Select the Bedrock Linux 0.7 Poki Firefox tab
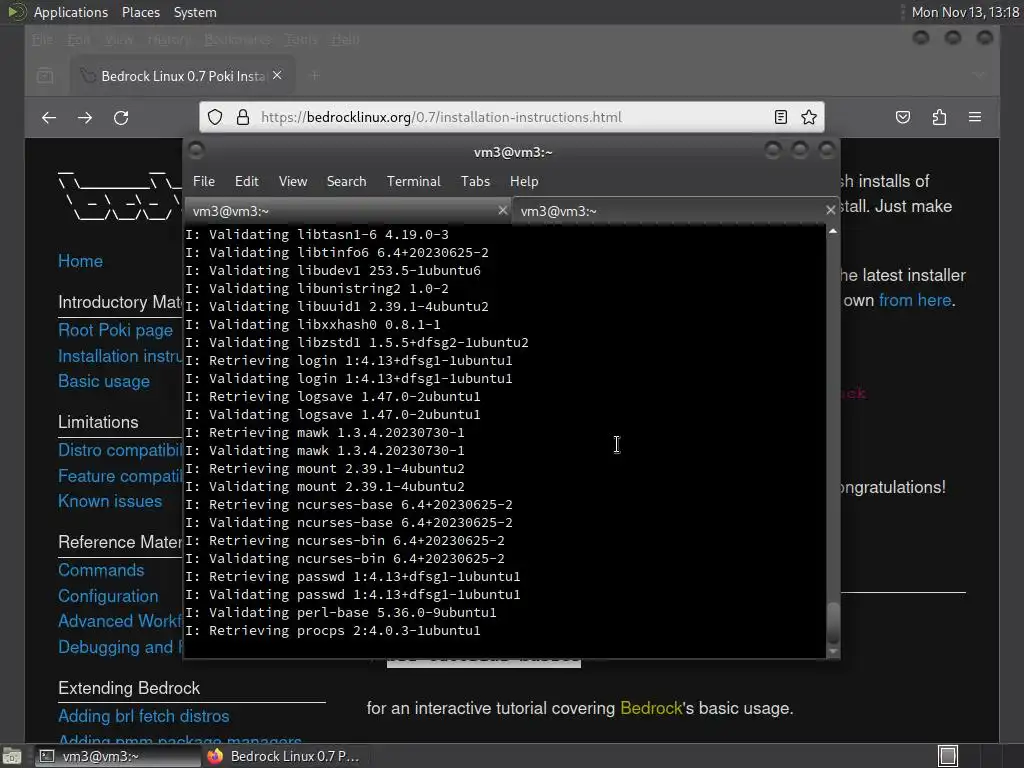The height and width of the screenshot is (768, 1024). pyautogui.click(x=183, y=76)
